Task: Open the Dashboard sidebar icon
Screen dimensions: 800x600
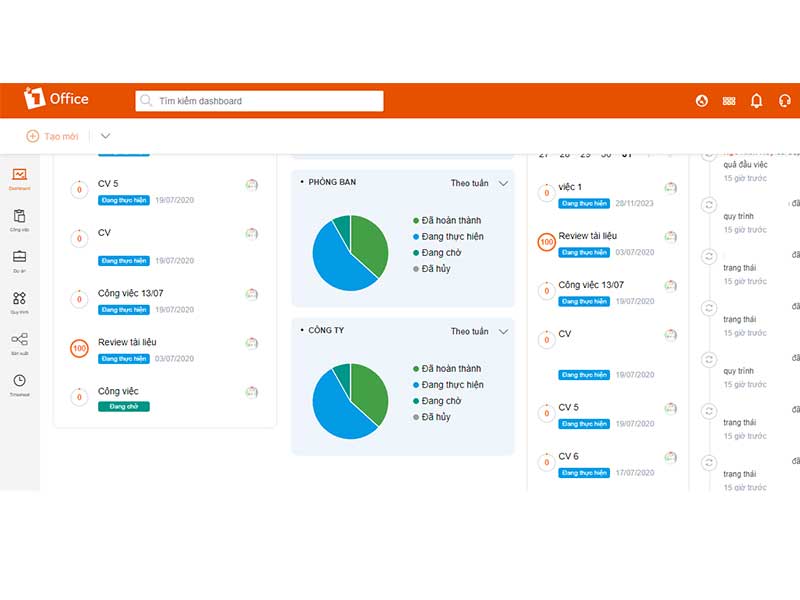Action: pos(19,179)
